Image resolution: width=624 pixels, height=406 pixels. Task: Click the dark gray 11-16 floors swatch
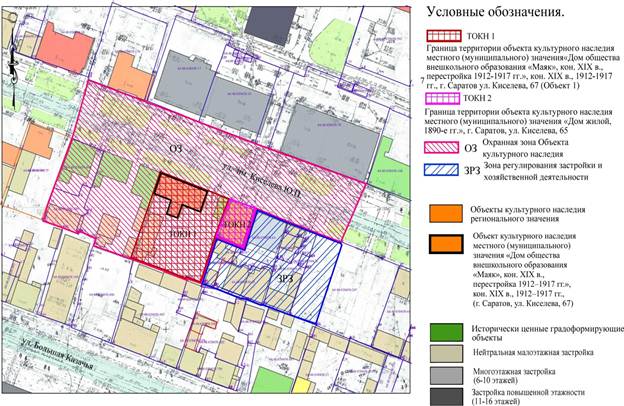pyautogui.click(x=446, y=396)
